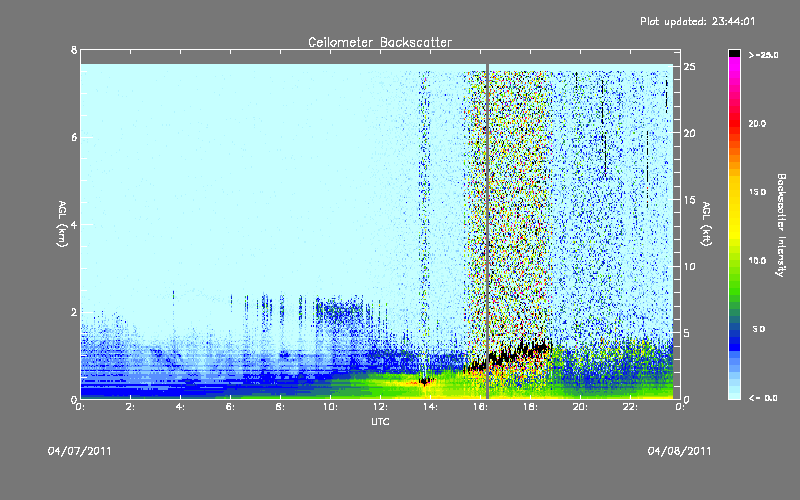The image size is (800, 500).
Task: Click the 'Backscatter Intensity' colorbar label
Action: pyautogui.click(x=781, y=225)
